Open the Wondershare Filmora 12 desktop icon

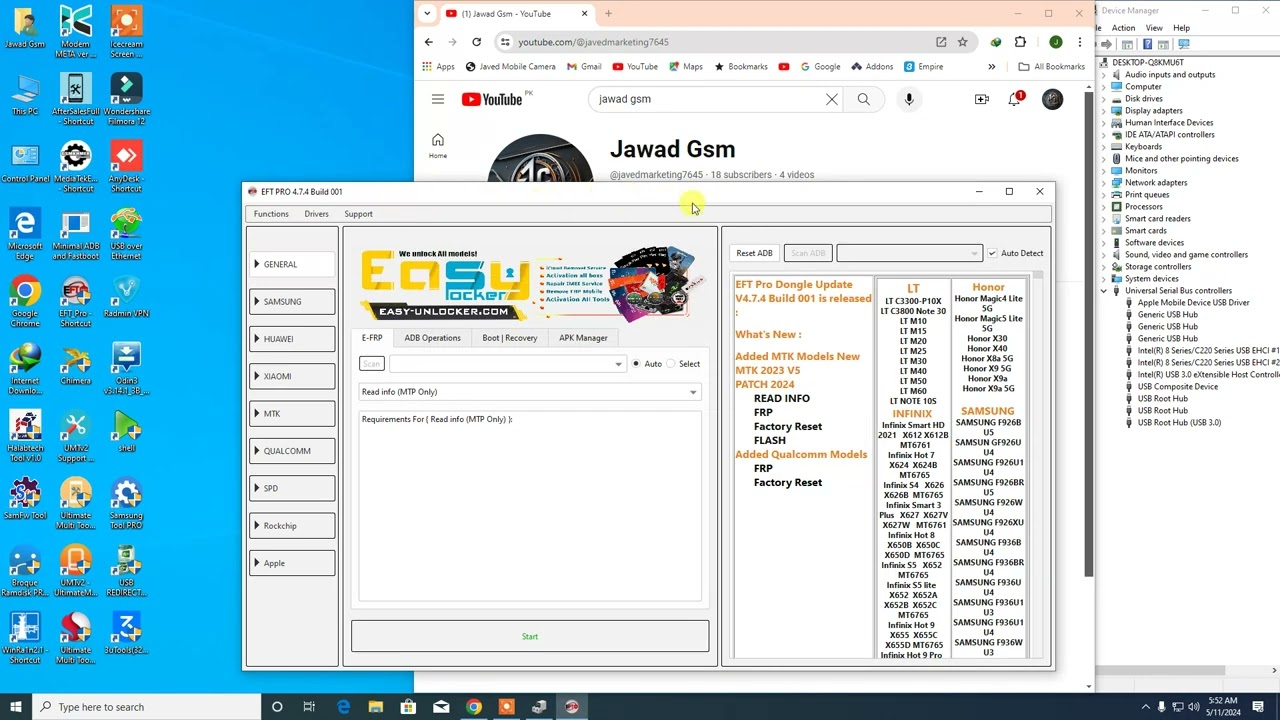tap(126, 100)
